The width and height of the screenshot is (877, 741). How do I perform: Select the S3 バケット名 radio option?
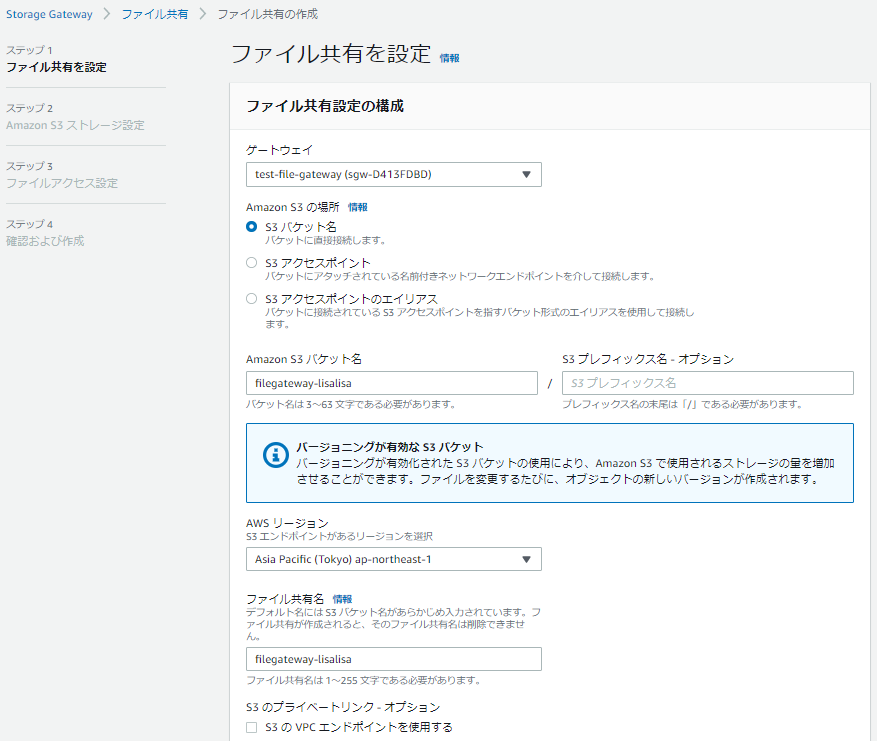[x=252, y=227]
